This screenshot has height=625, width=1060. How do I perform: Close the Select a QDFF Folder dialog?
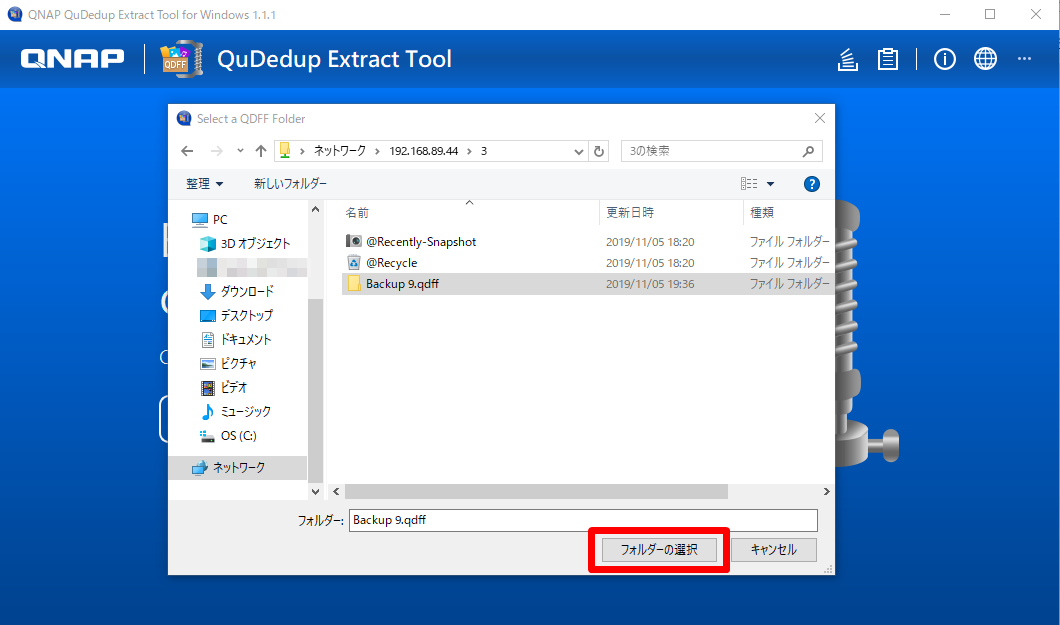coord(820,118)
